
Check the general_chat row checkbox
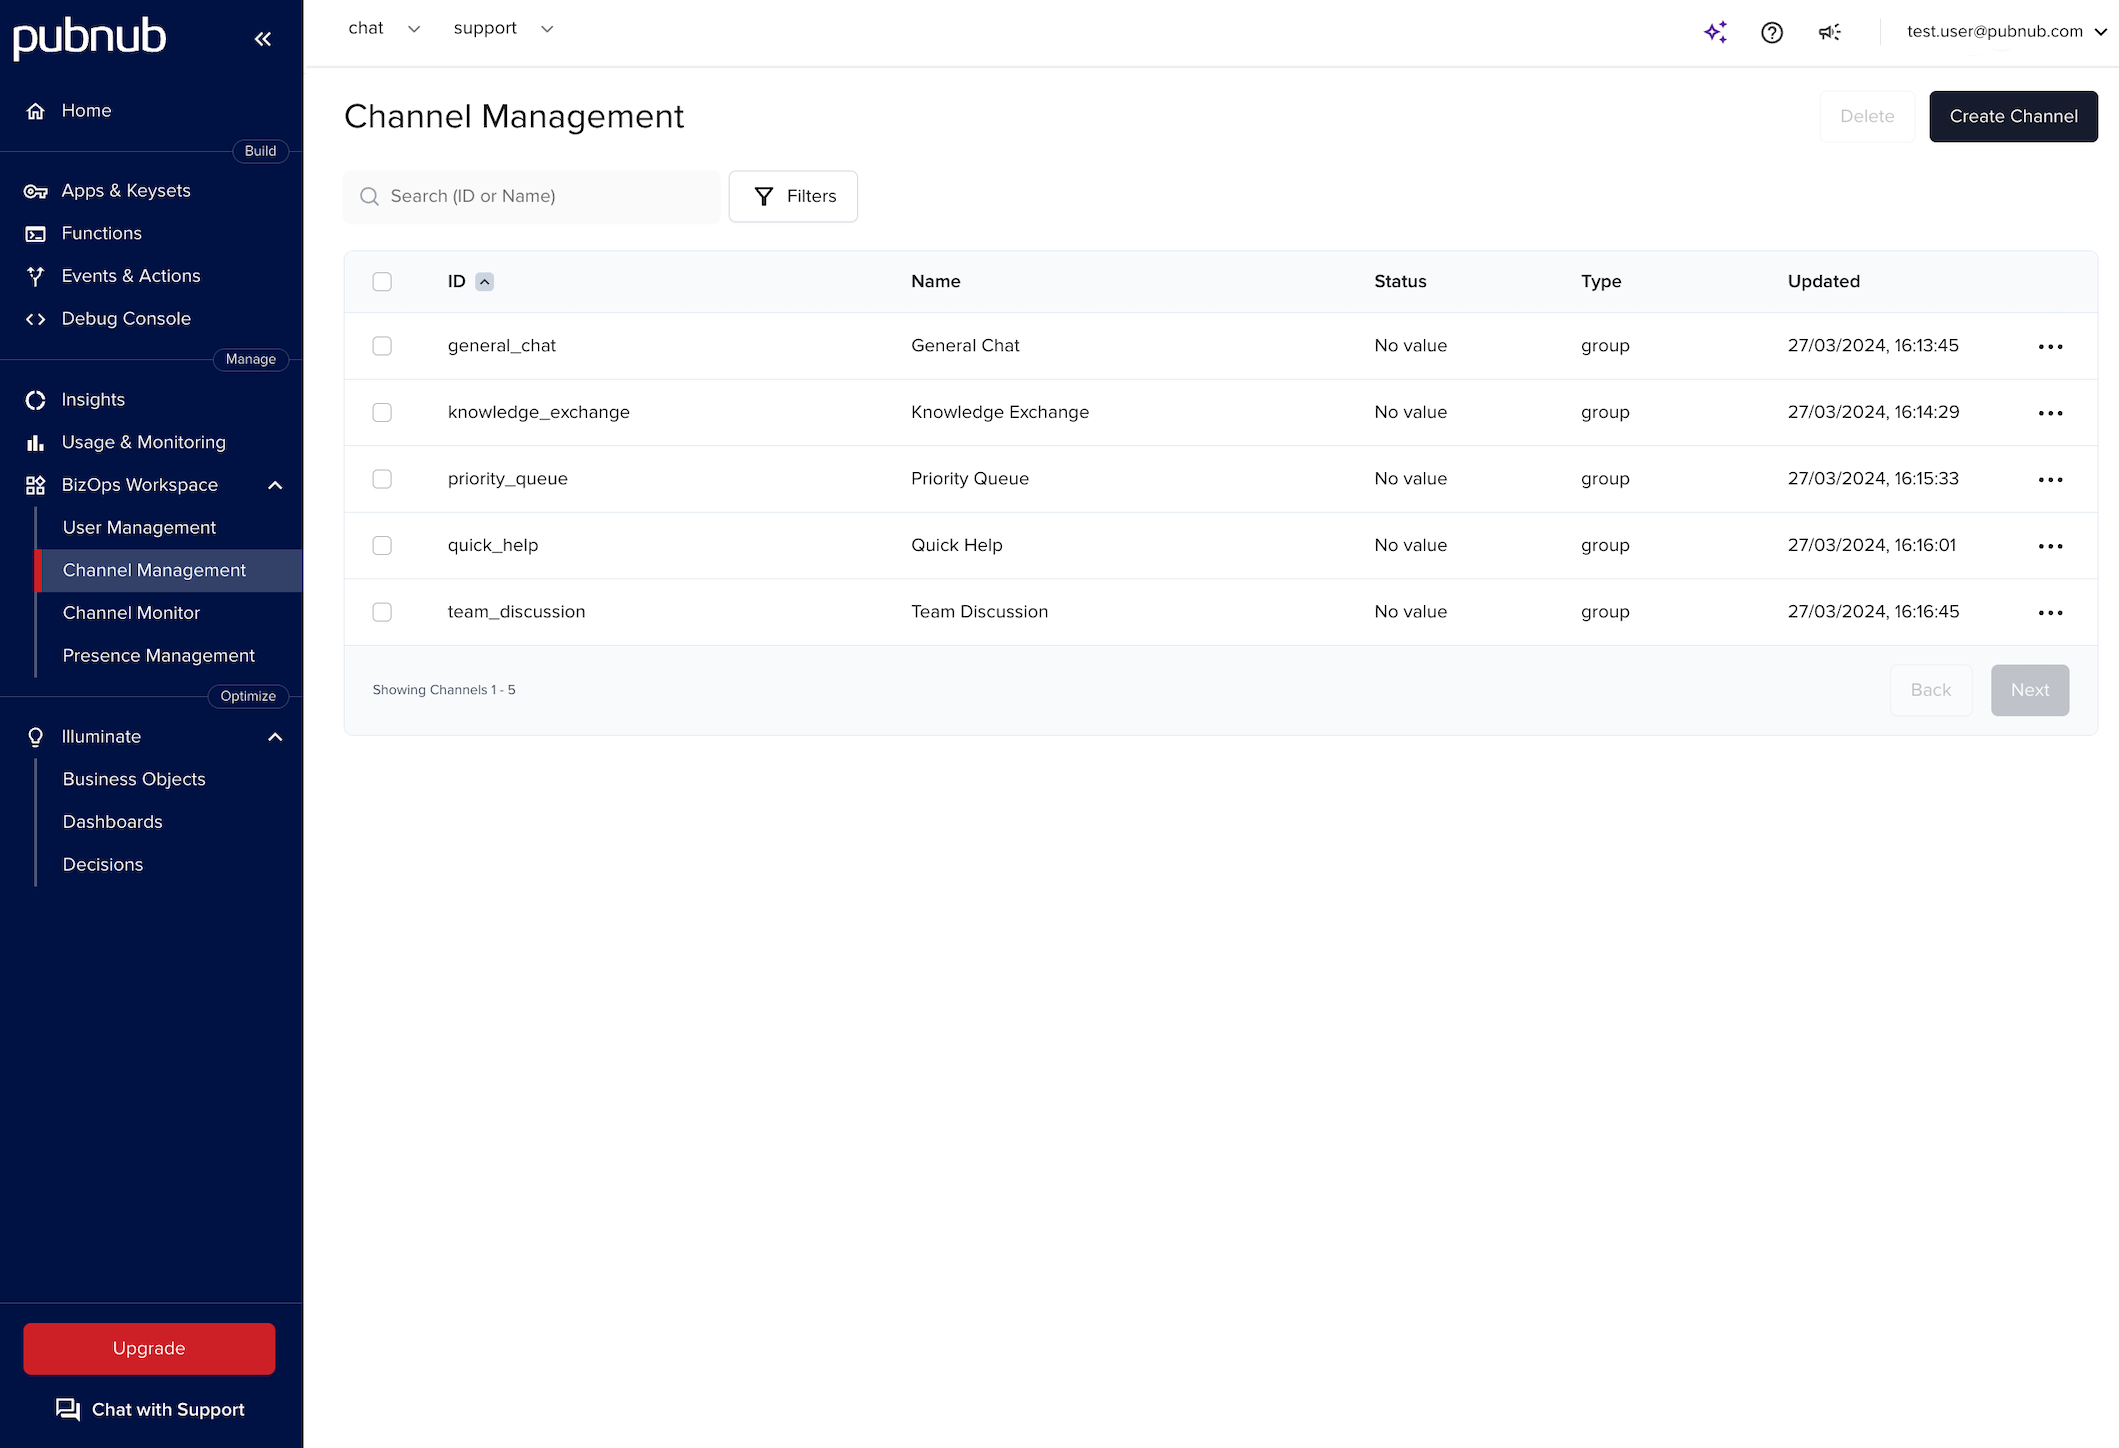point(382,346)
